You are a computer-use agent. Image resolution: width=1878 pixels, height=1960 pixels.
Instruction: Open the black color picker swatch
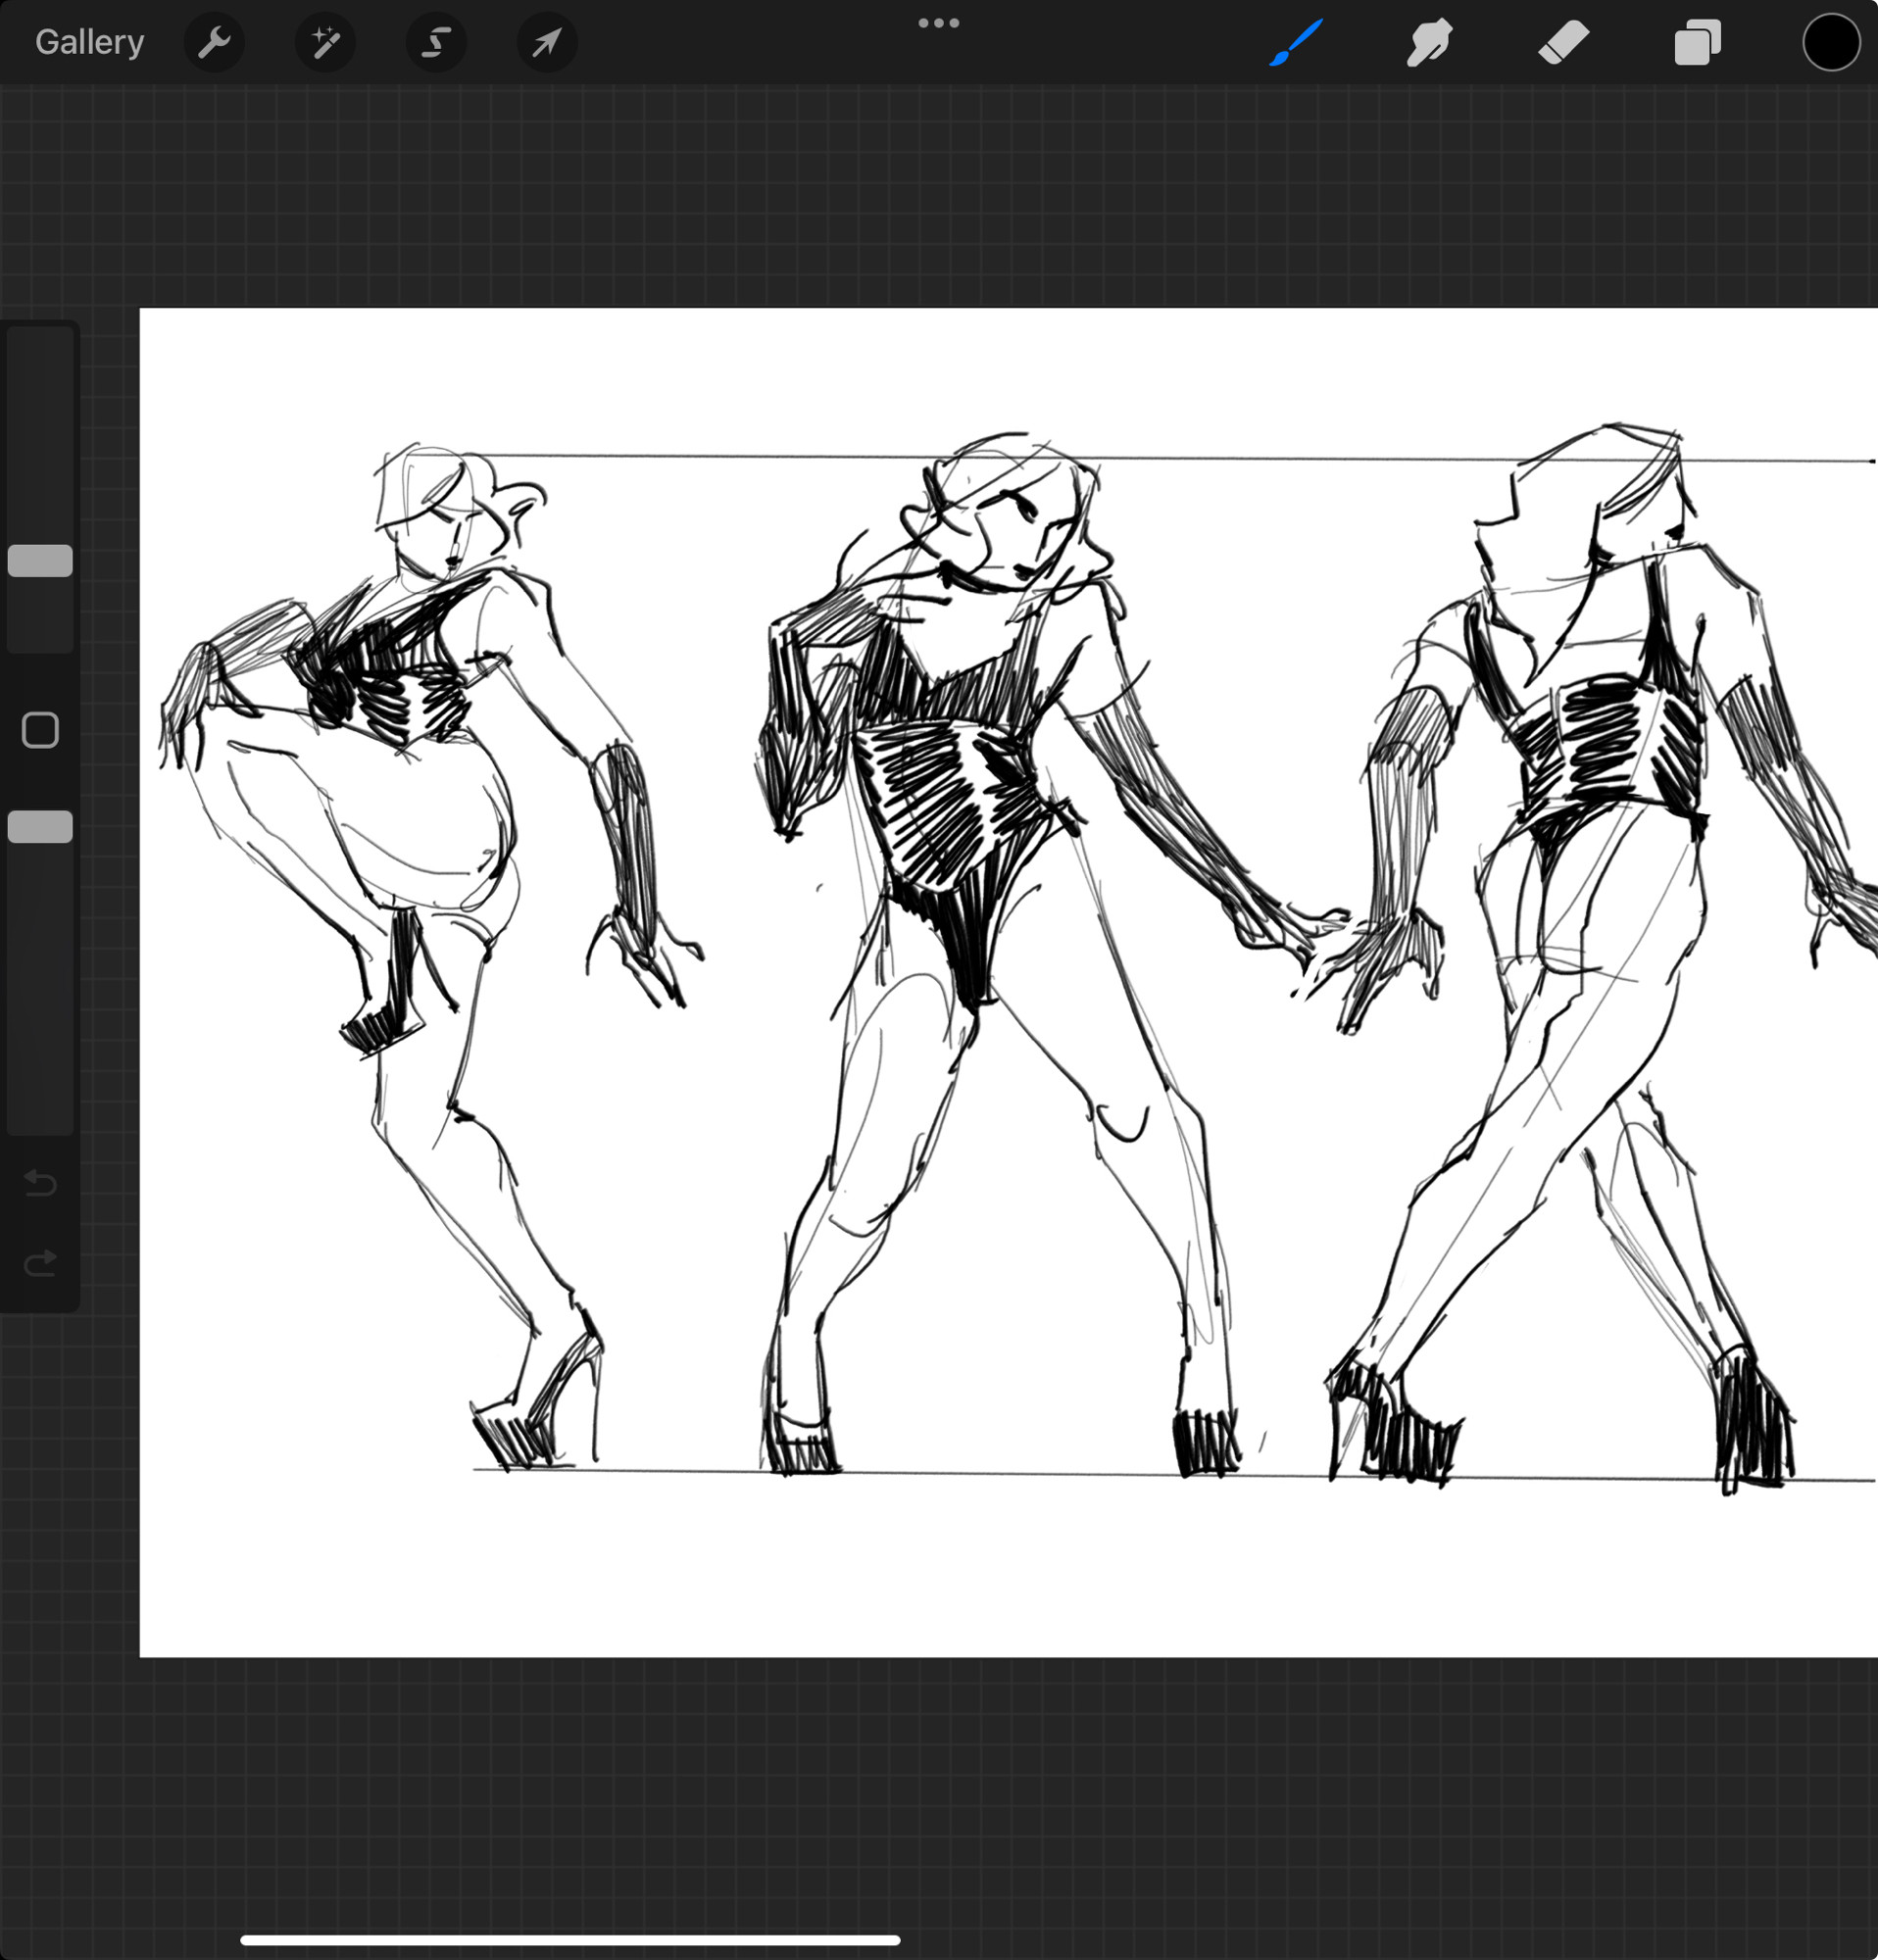tap(1831, 42)
